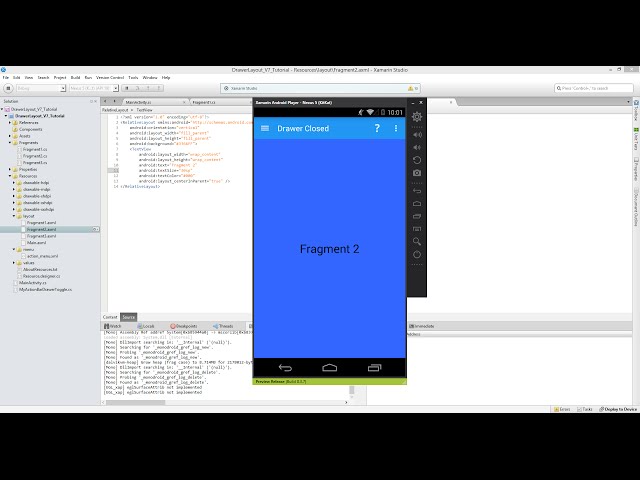
Task: Open the Threads debug pad tab
Action: [x=223, y=326]
